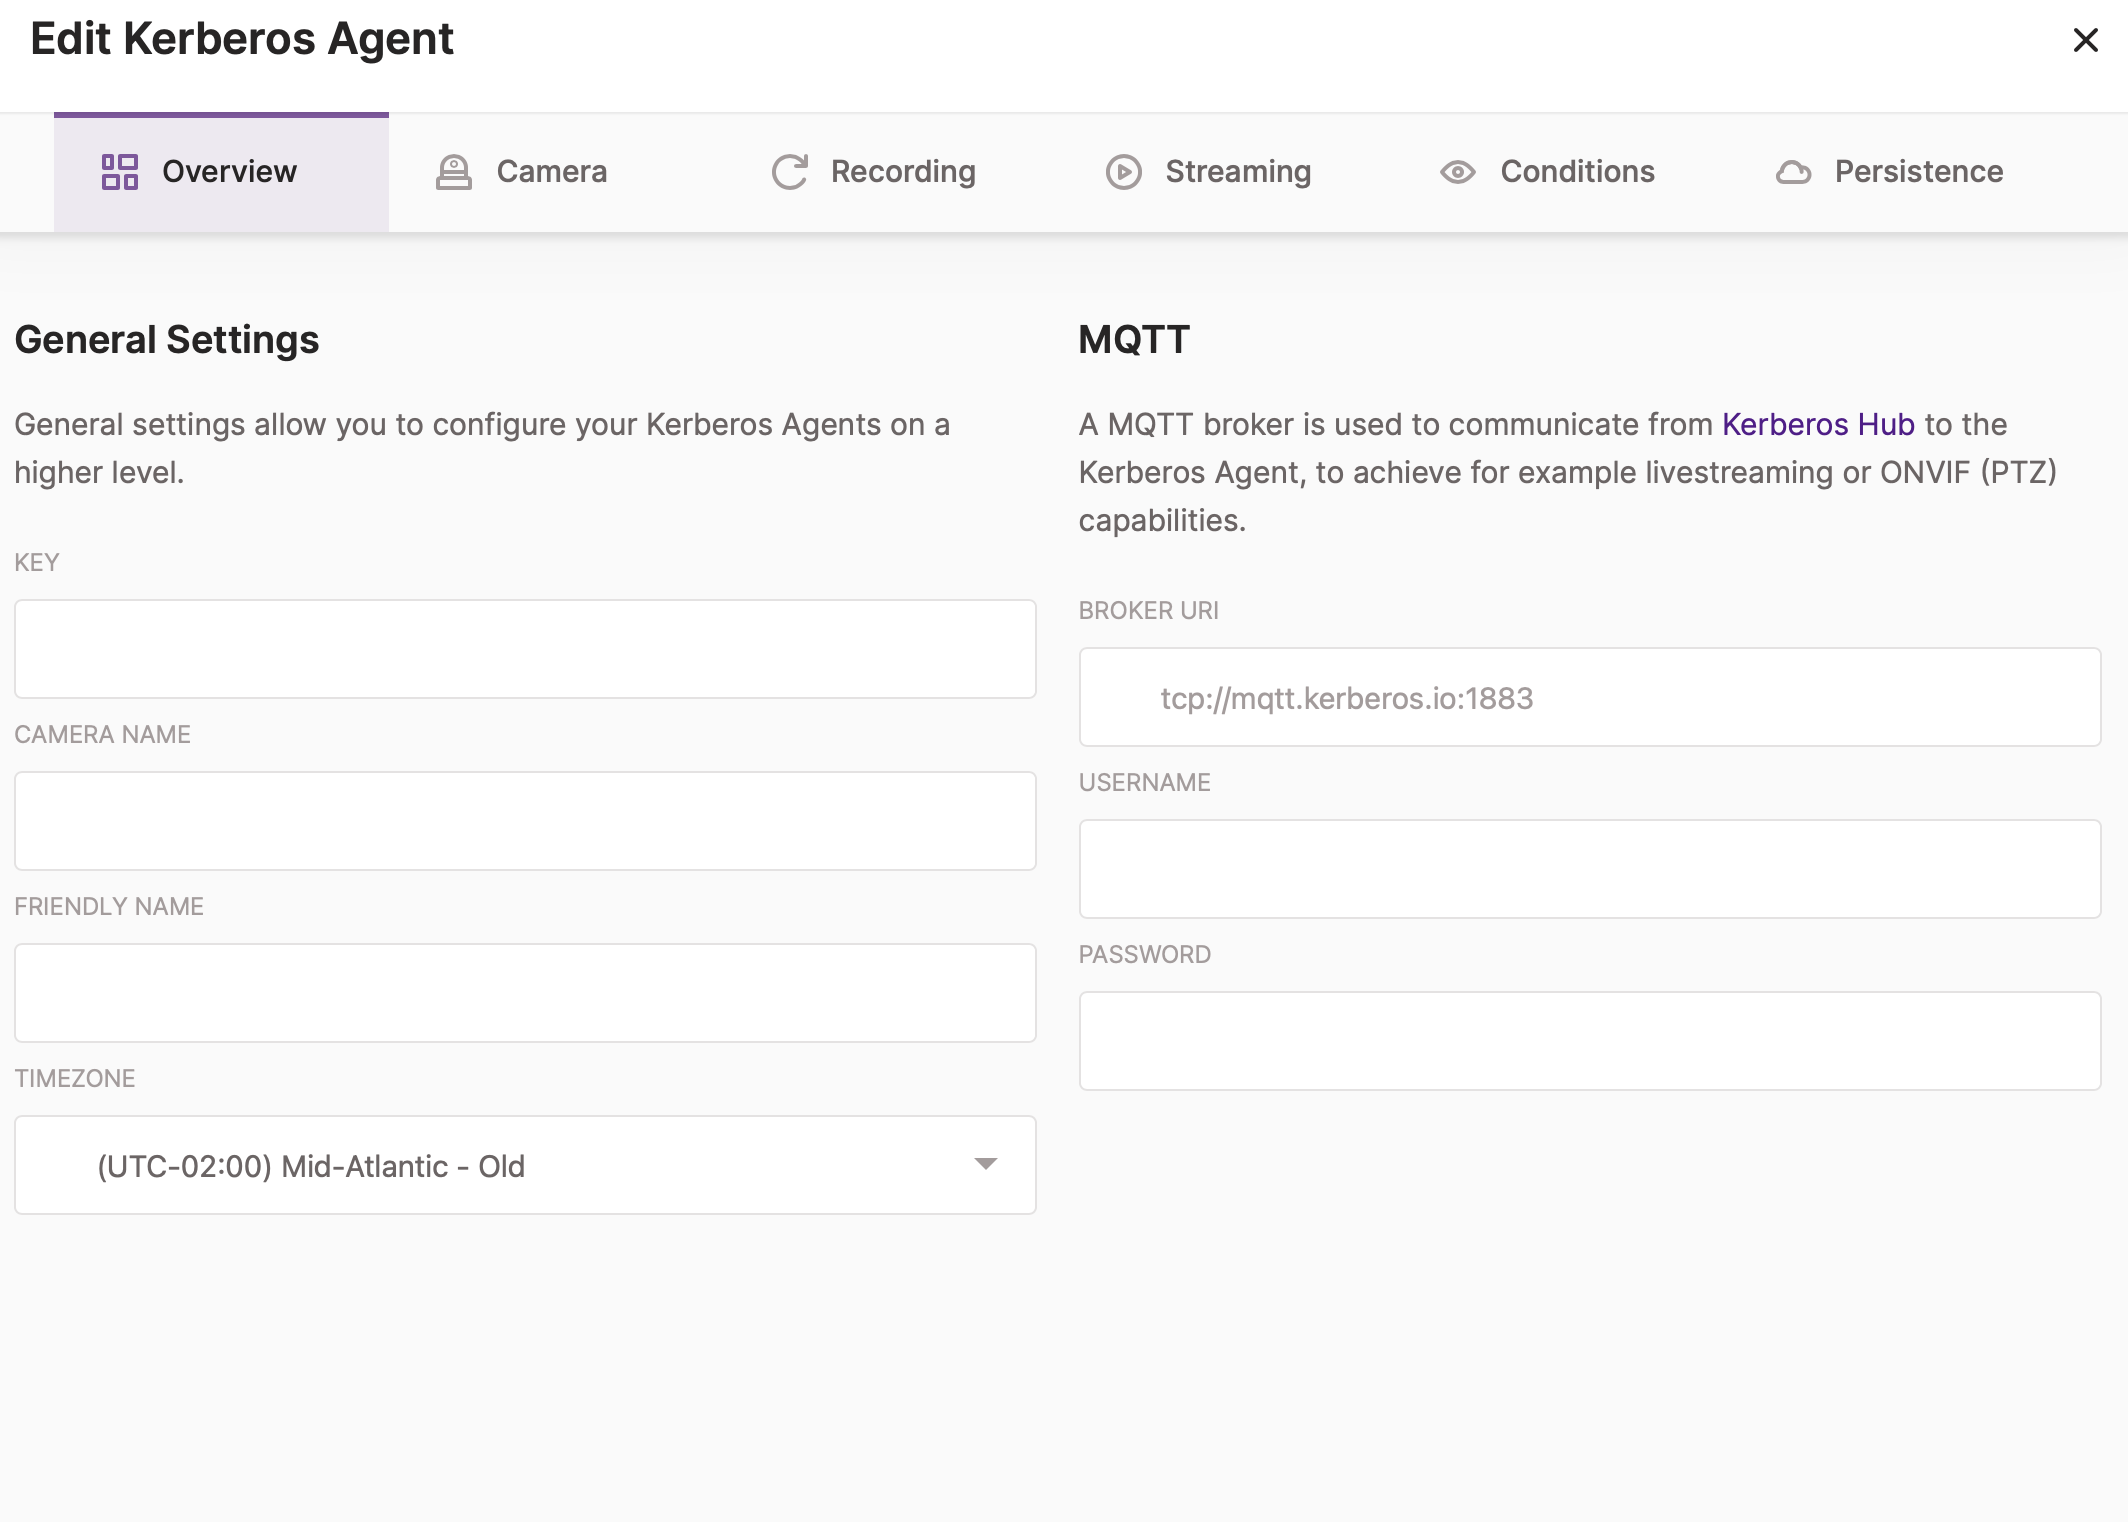Close the Edit Kerberos Agent dialog
This screenshot has height=1522, width=2128.
[x=2085, y=40]
